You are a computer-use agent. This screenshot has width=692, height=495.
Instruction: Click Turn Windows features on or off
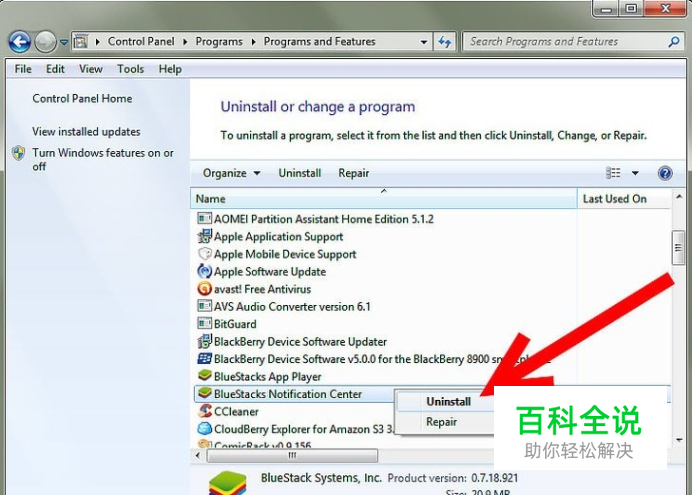pos(102,159)
